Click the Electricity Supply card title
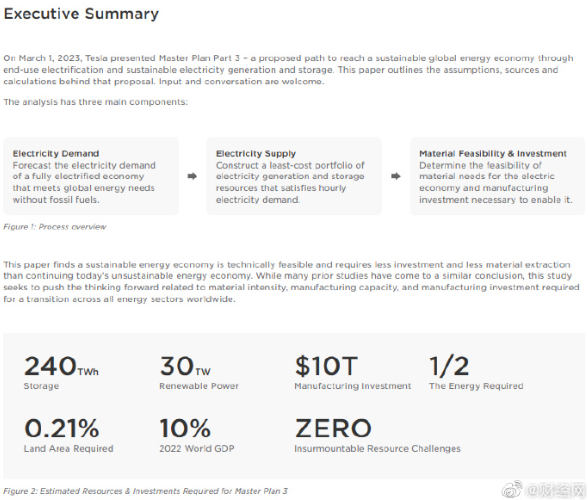The image size is (588, 500). [256, 153]
